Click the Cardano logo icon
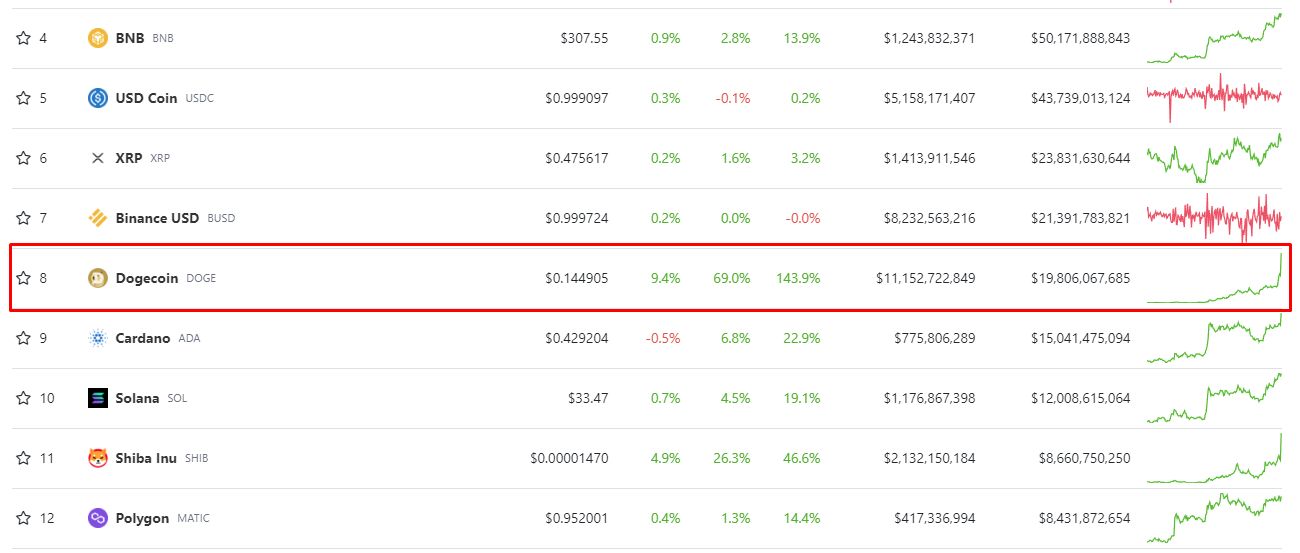Viewport: 1300px width, 553px height. tap(98, 338)
